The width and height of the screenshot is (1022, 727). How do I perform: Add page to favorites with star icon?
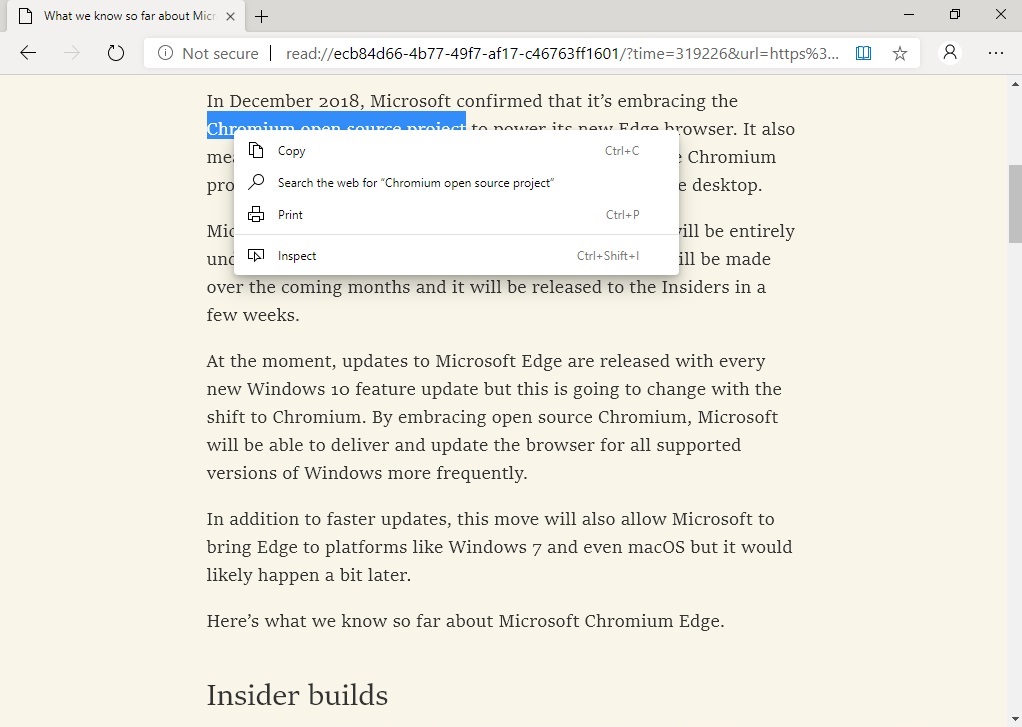(899, 53)
